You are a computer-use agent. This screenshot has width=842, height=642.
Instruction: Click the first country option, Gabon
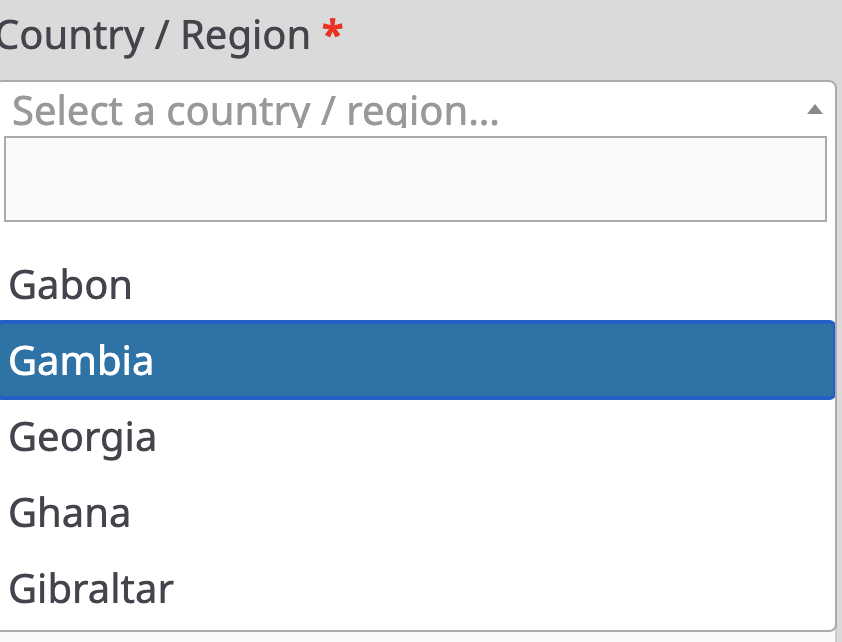[x=71, y=286]
